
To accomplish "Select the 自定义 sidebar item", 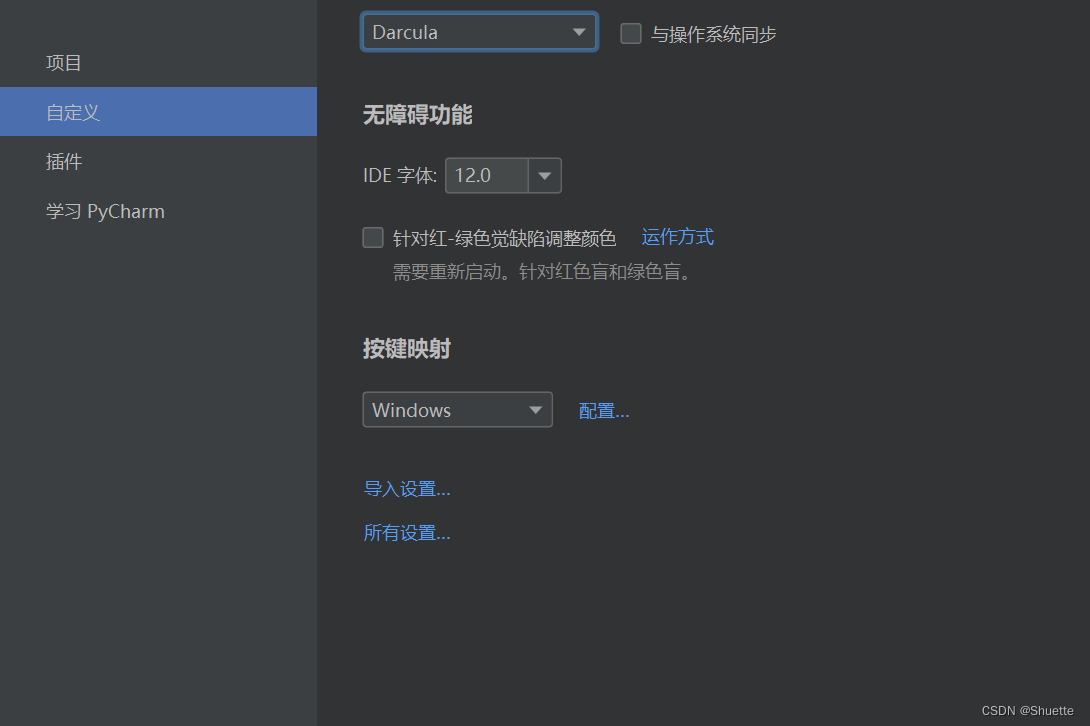I will (x=158, y=112).
